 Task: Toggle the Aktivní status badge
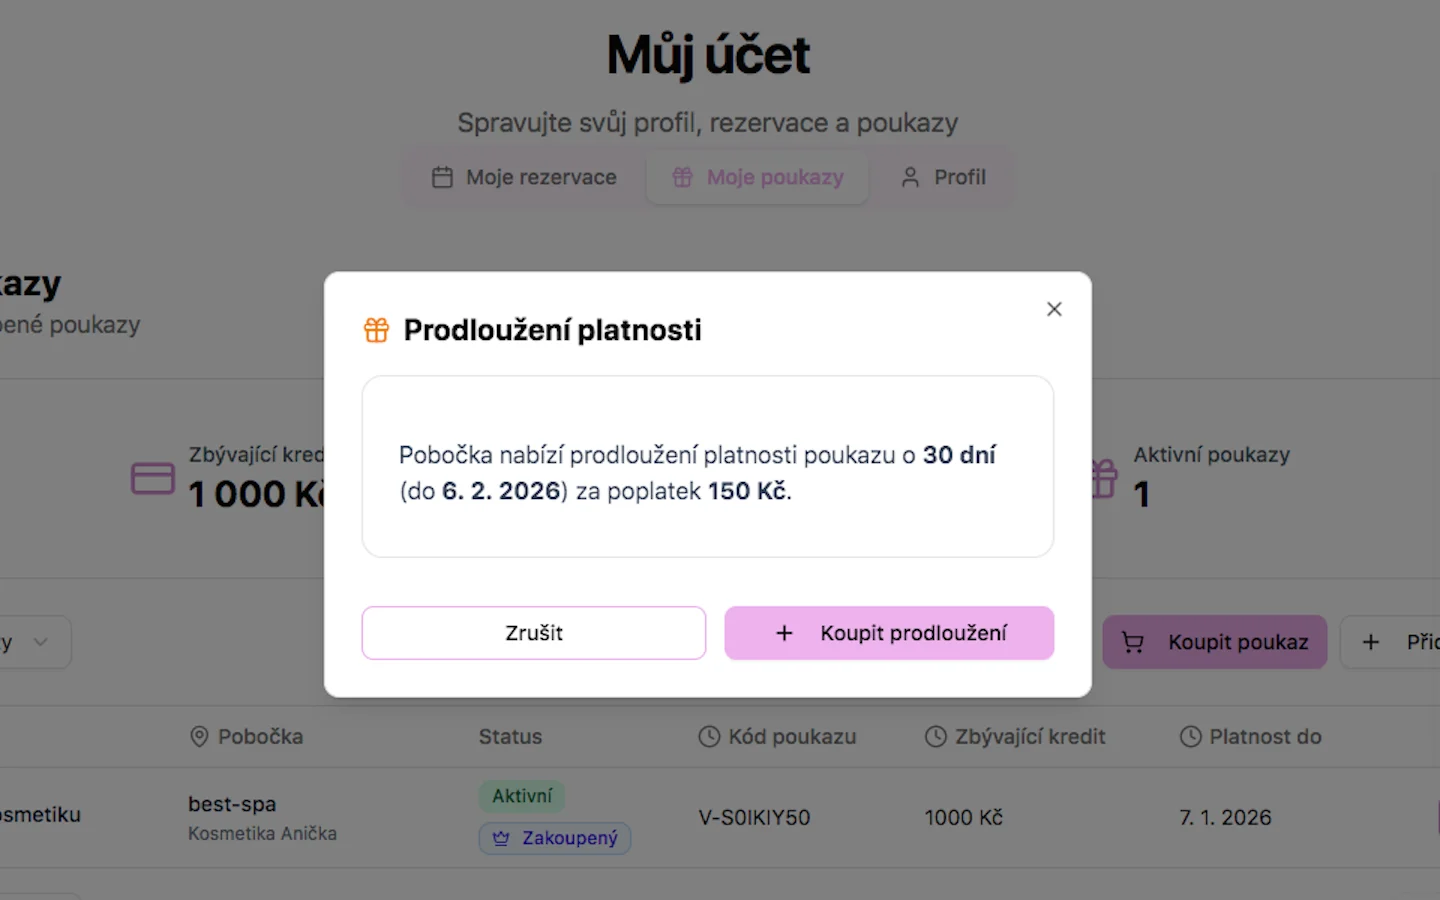click(521, 796)
